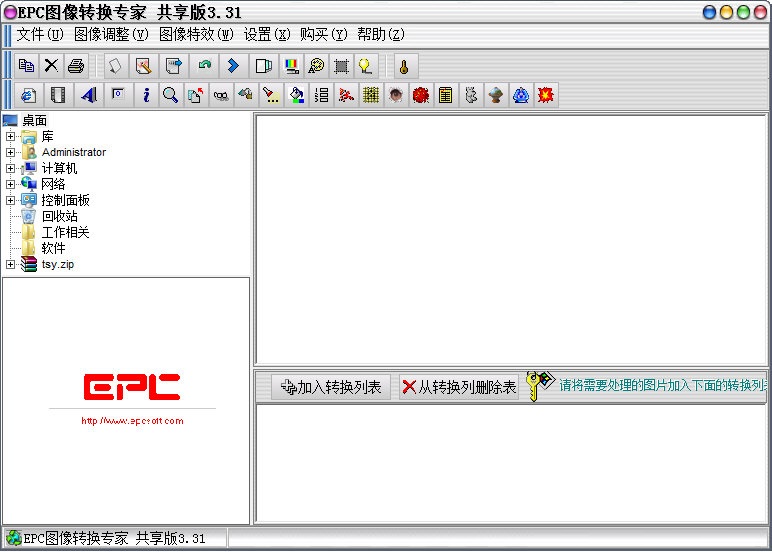
Task: Click the brown key toolbar icon
Action: [404, 65]
